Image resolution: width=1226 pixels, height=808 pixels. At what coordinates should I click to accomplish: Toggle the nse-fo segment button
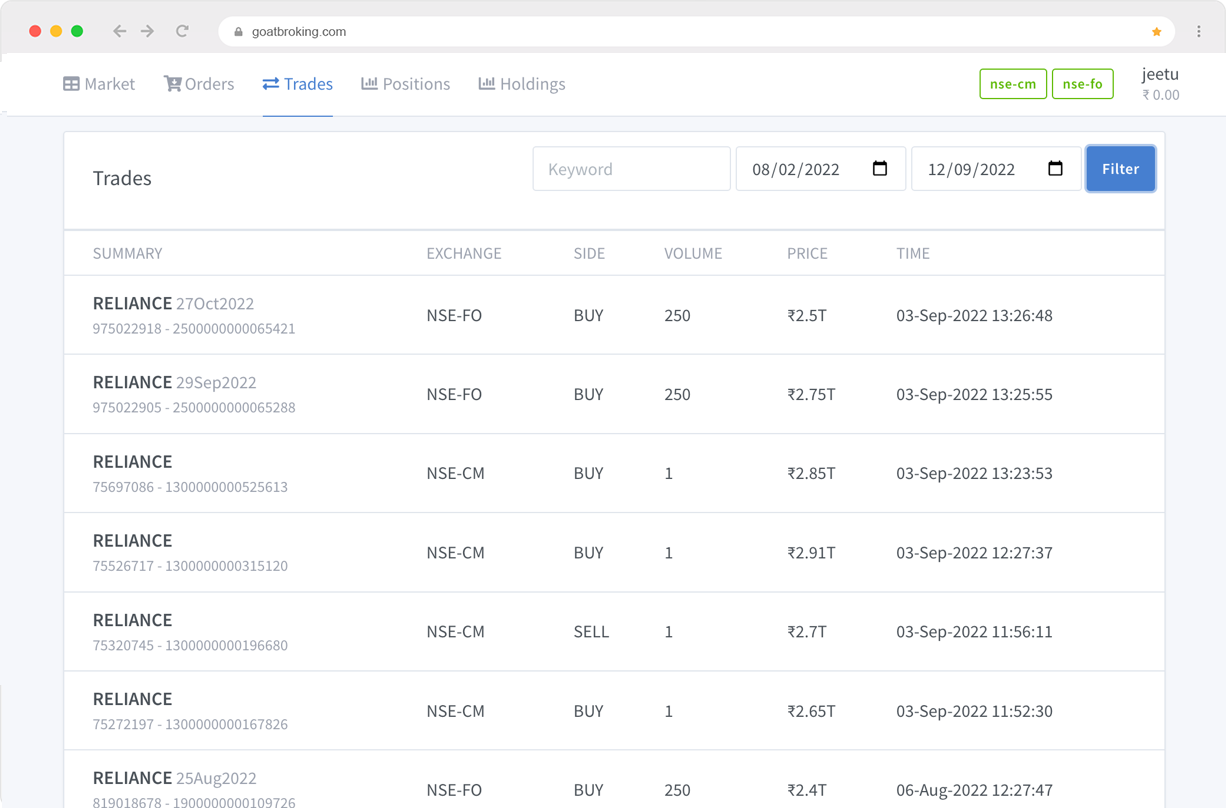pos(1082,84)
